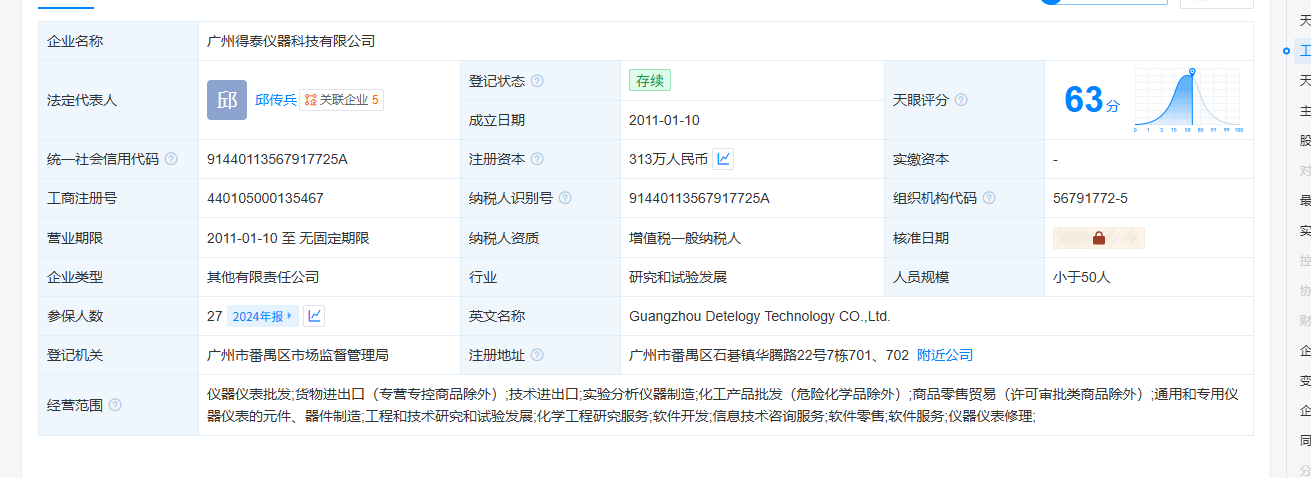Click the 2011-01-10 至 无固定期限 business term
The height and width of the screenshot is (478, 1311).
[x=288, y=238]
